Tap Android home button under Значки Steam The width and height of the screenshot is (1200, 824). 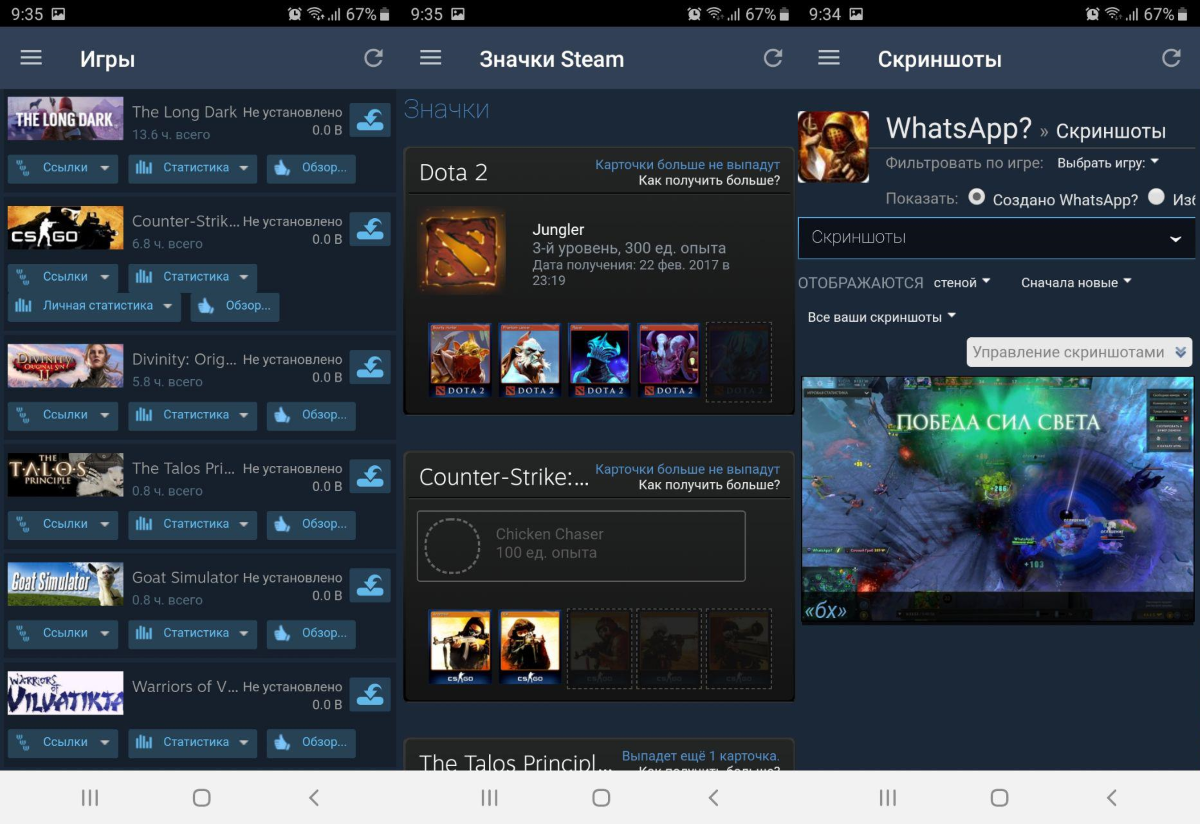click(601, 797)
